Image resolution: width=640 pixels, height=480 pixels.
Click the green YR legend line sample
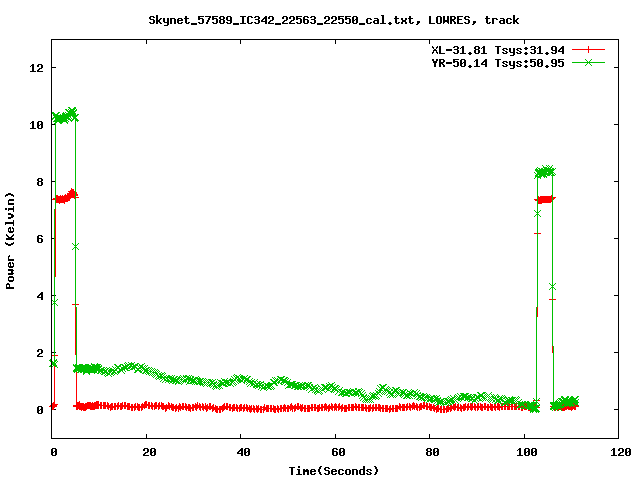[x=588, y=63]
